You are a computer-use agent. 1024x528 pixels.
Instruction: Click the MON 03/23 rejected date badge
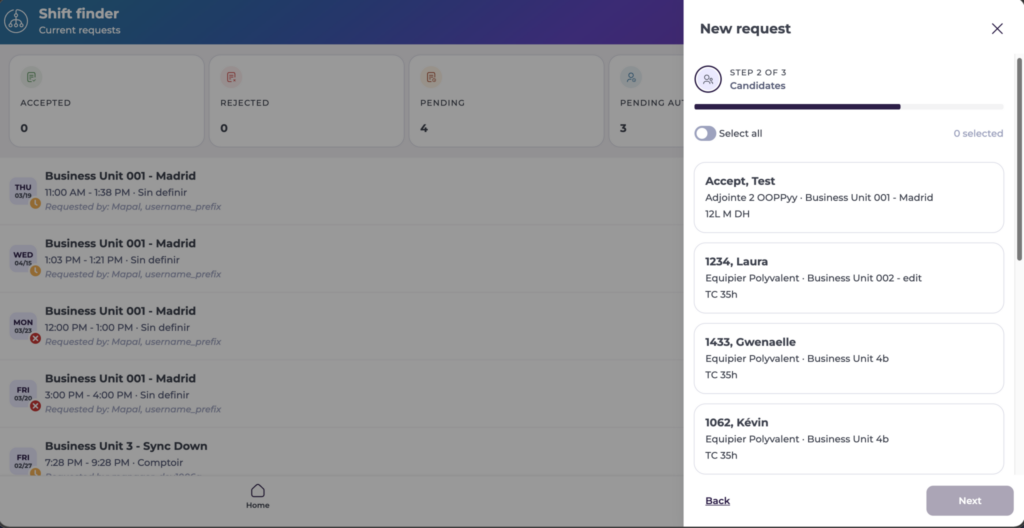[x=23, y=326]
